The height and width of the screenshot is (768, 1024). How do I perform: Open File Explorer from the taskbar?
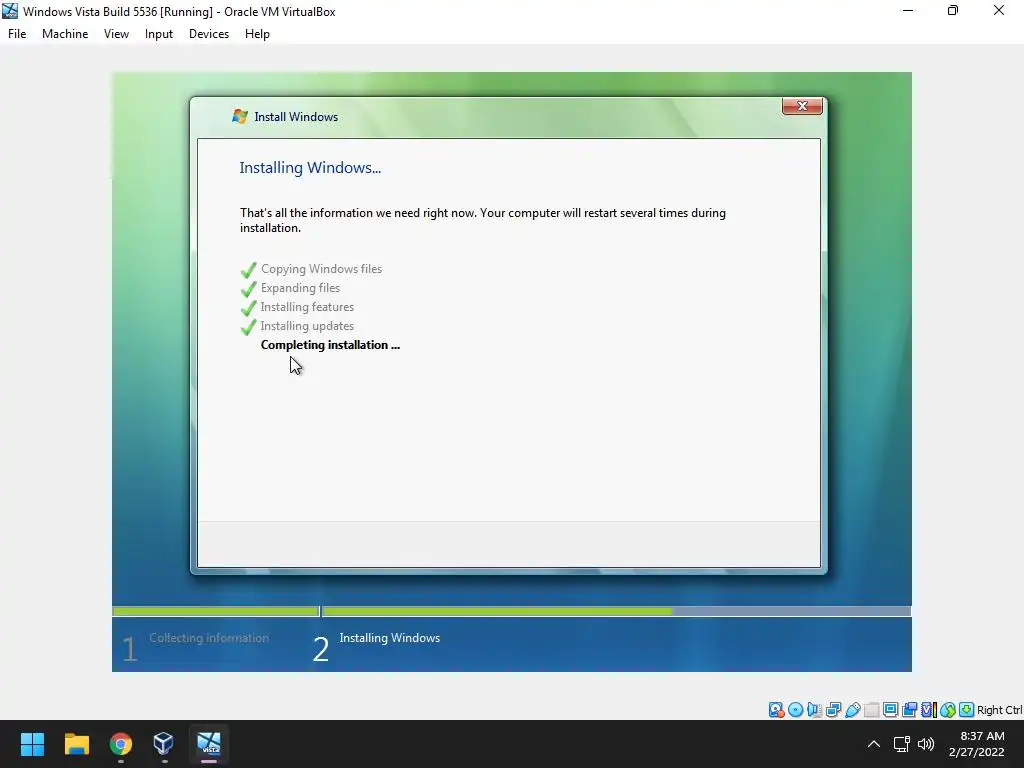pos(76,744)
